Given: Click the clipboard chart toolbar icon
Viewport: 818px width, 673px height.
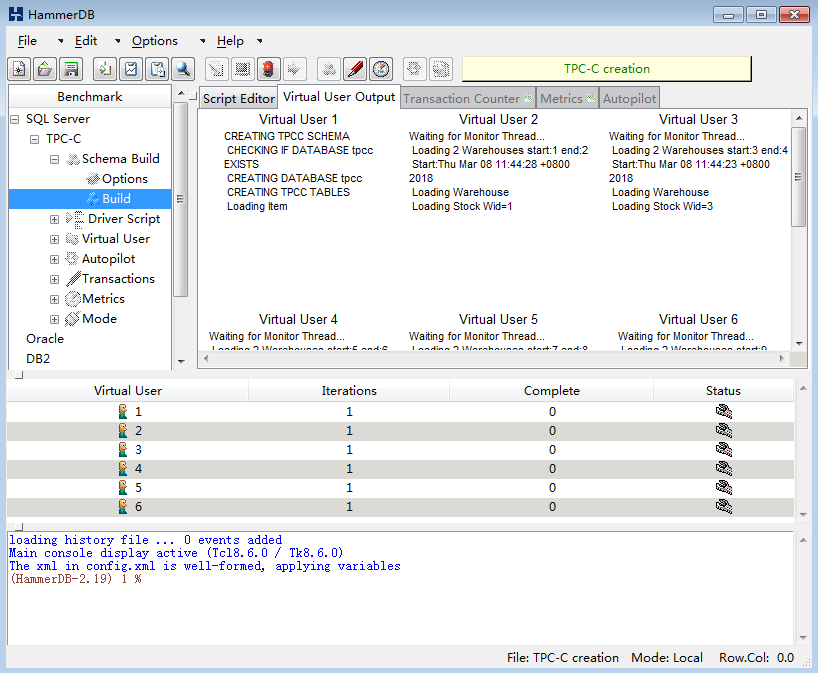Looking at the screenshot, I should (x=131, y=69).
